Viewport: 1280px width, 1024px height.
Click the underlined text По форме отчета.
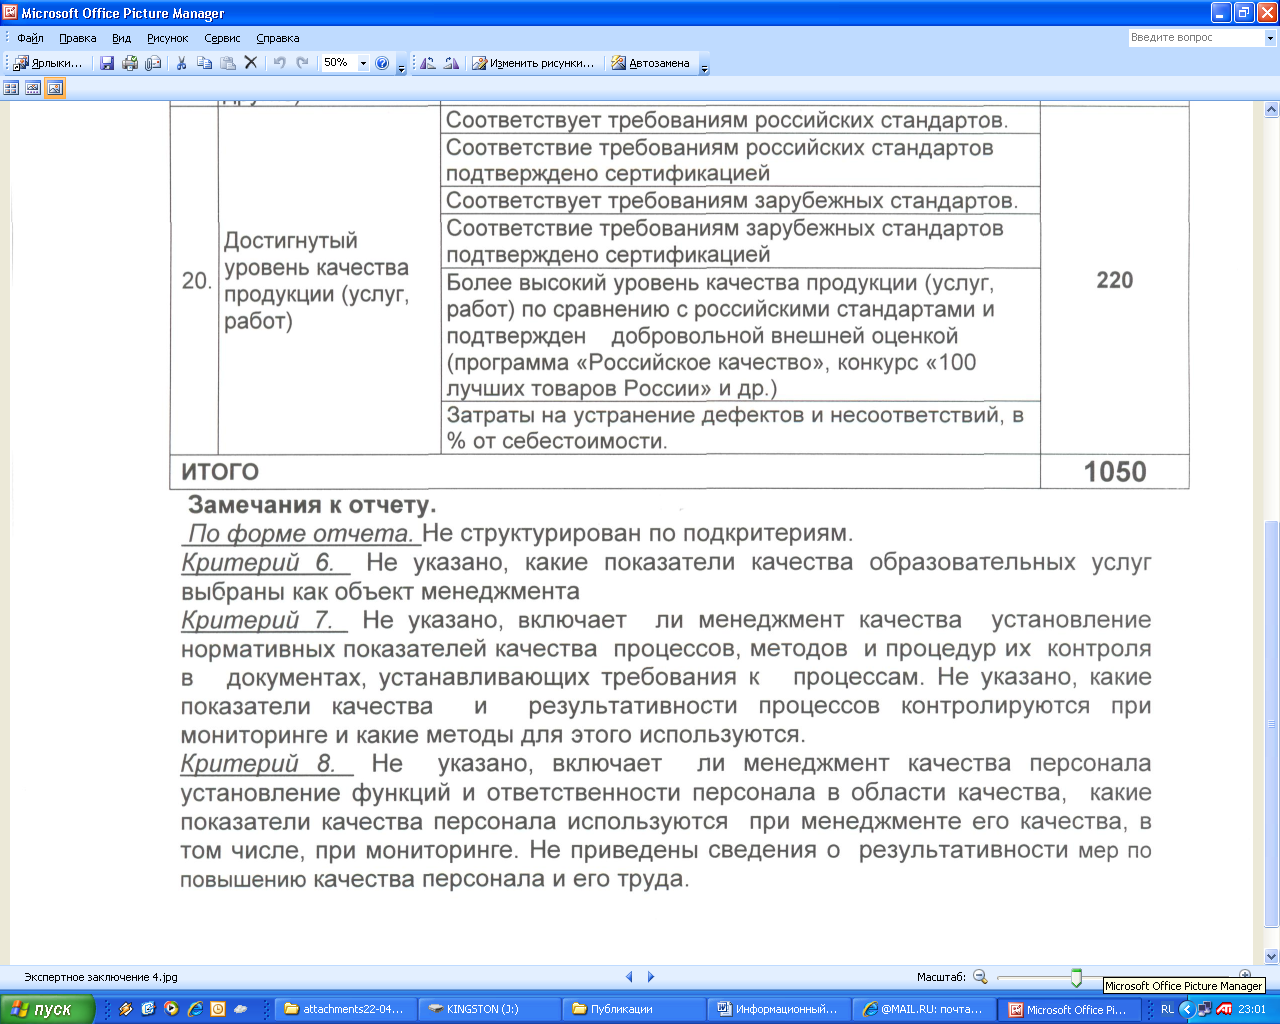pos(301,533)
